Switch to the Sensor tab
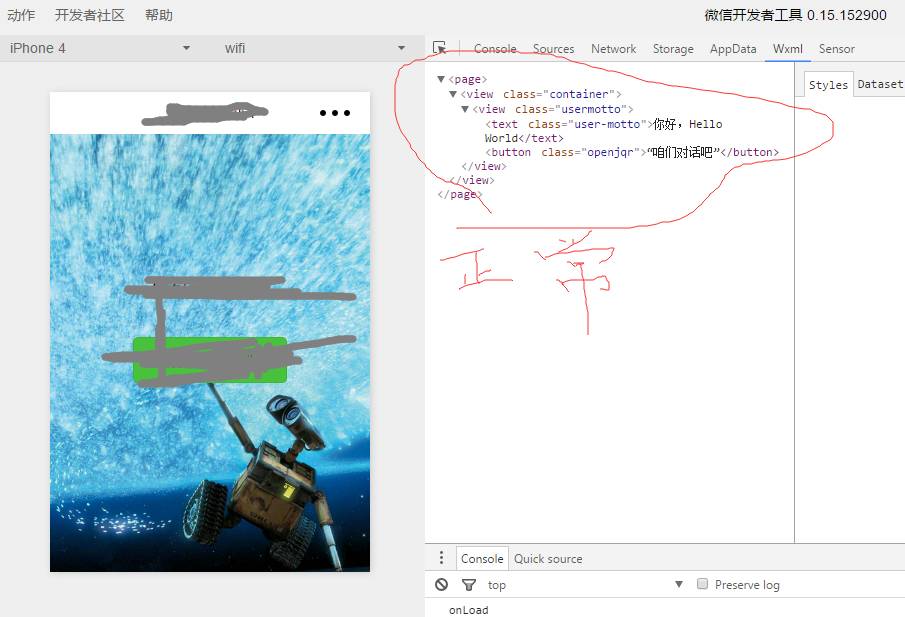905x617 pixels. tap(836, 49)
